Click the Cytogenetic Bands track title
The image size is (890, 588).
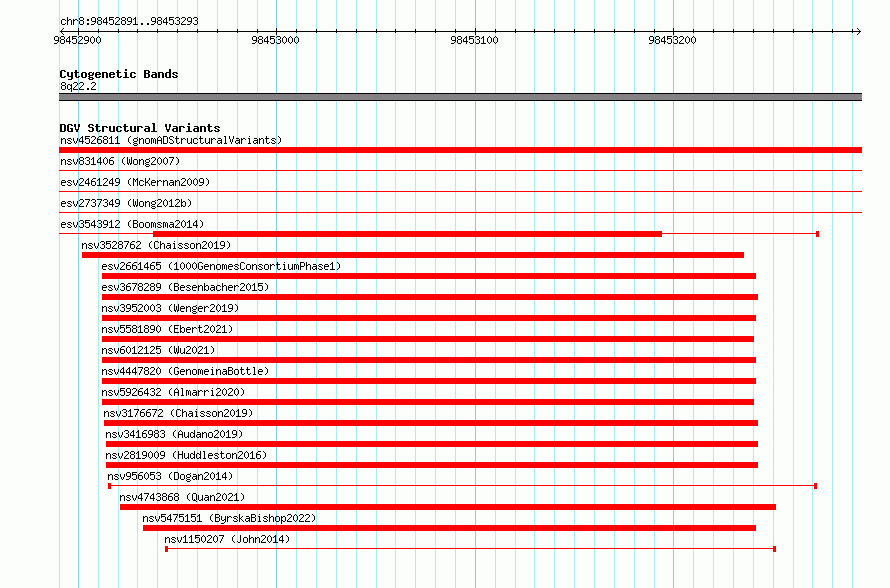(119, 74)
